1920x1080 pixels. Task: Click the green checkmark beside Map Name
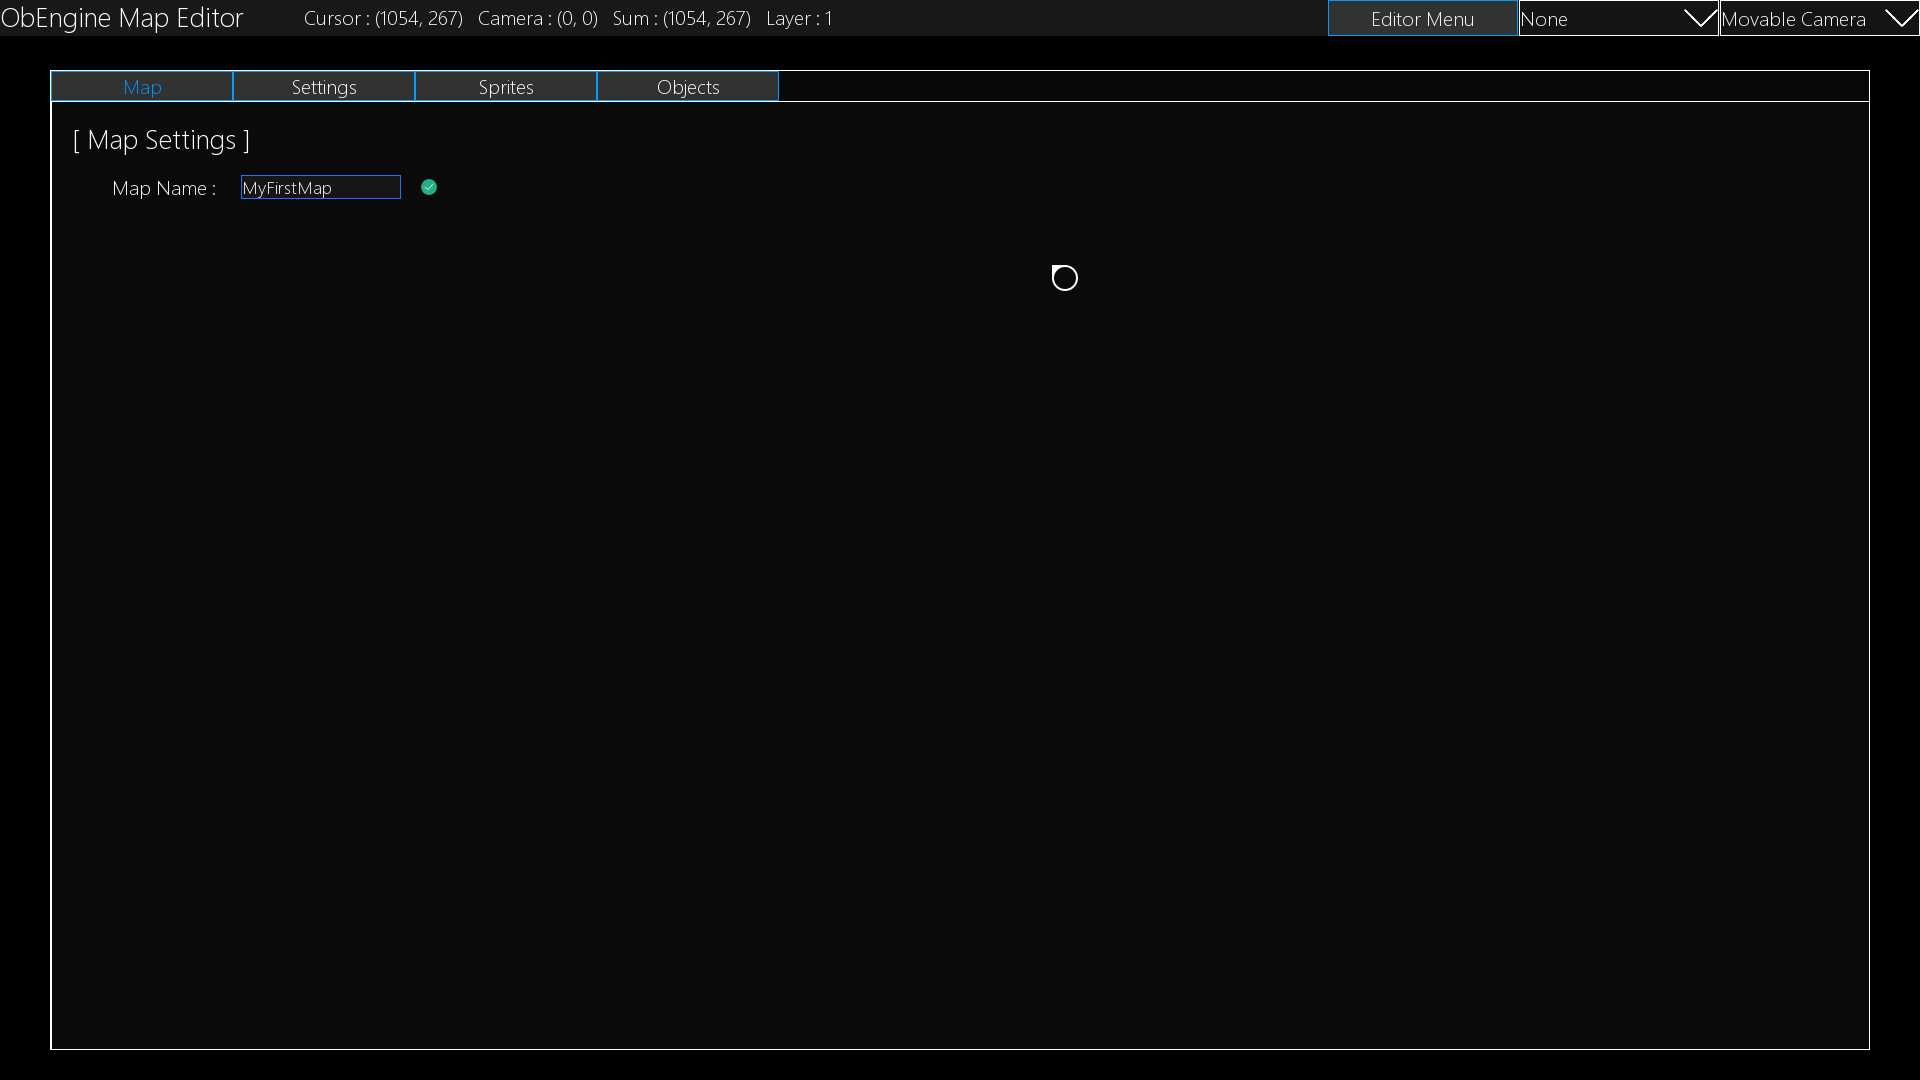click(429, 187)
